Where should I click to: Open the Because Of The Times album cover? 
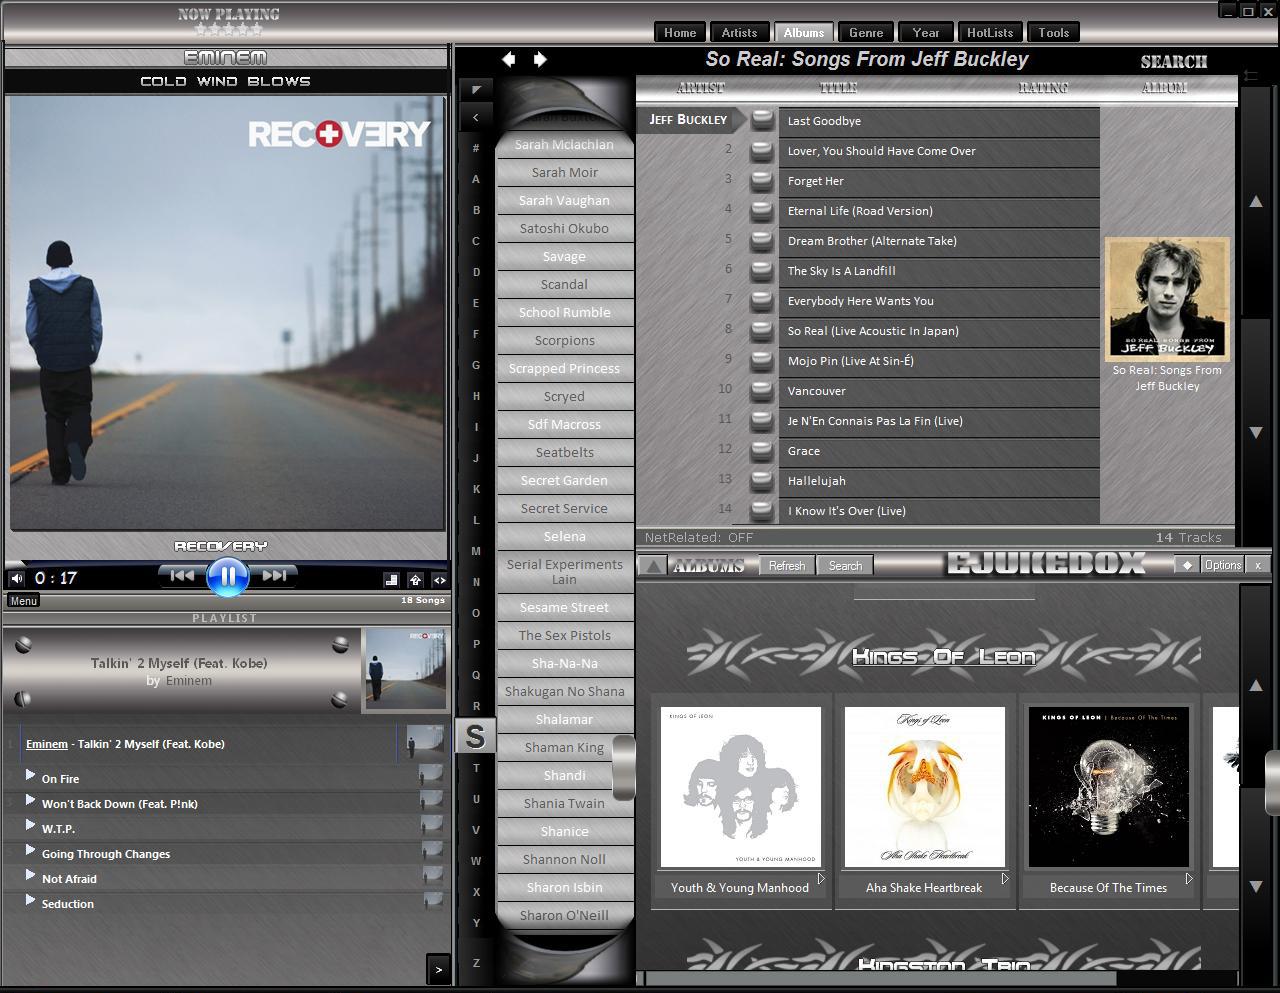(1109, 787)
